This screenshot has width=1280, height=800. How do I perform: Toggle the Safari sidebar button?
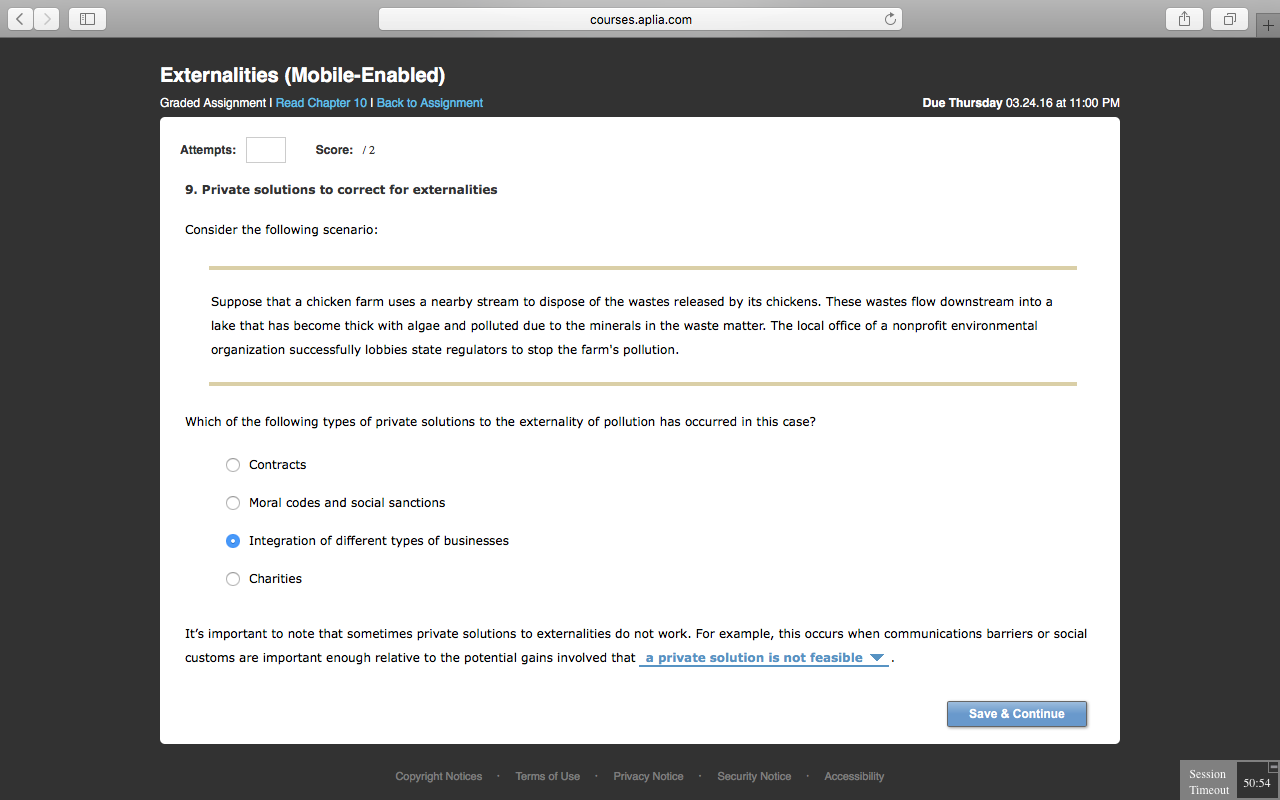point(87,19)
